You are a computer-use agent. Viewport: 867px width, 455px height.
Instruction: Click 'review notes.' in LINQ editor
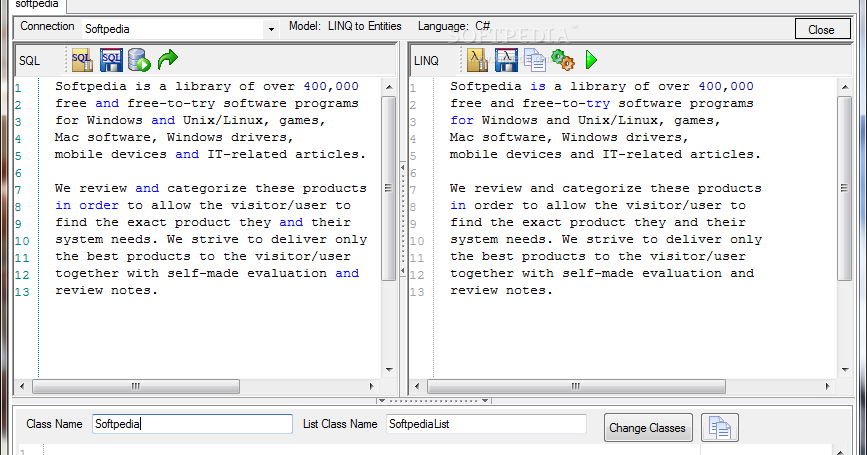coord(501,290)
